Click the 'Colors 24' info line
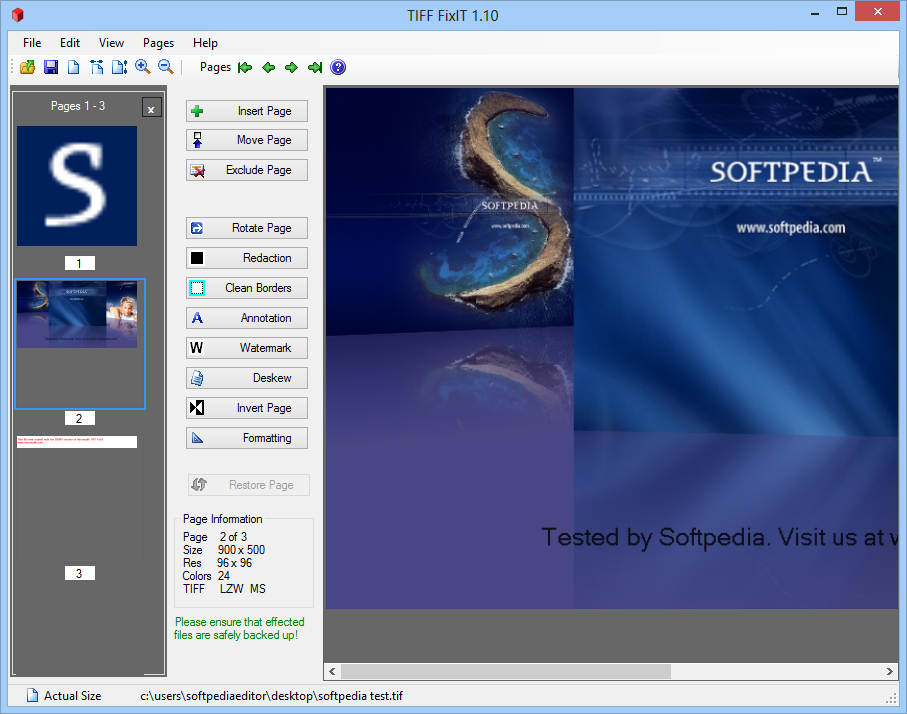This screenshot has height=714, width=907. point(206,576)
